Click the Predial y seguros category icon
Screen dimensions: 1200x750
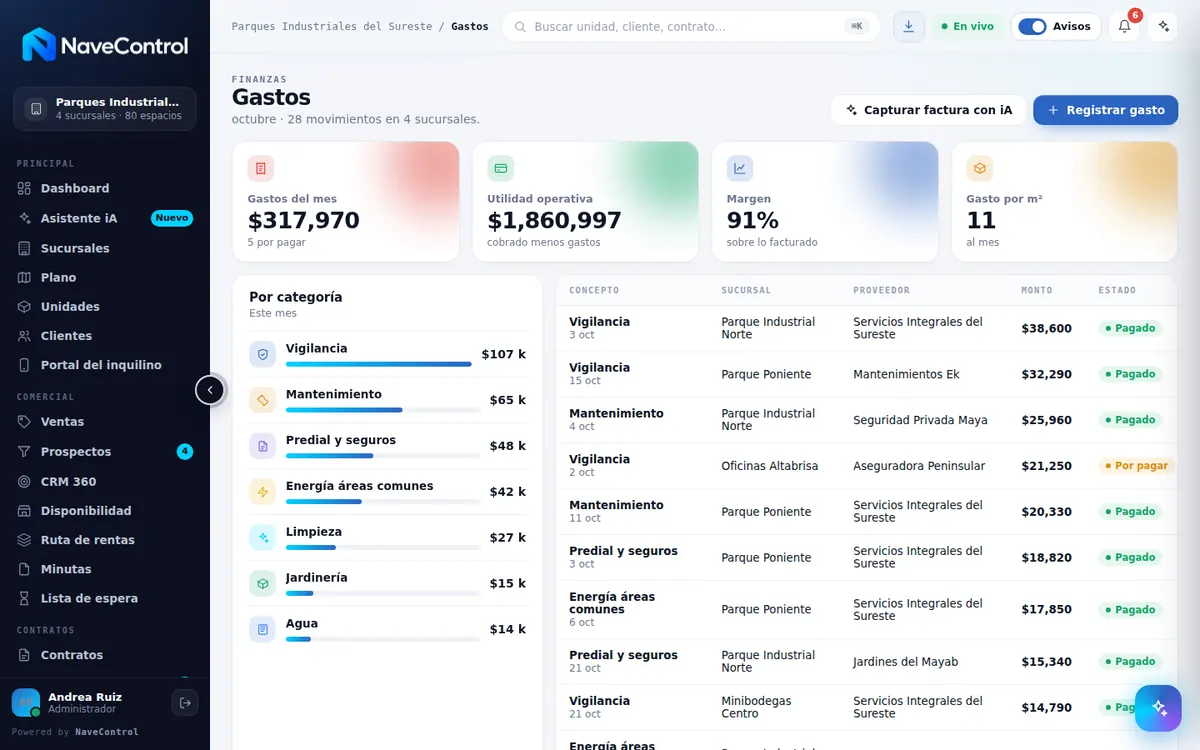263,446
